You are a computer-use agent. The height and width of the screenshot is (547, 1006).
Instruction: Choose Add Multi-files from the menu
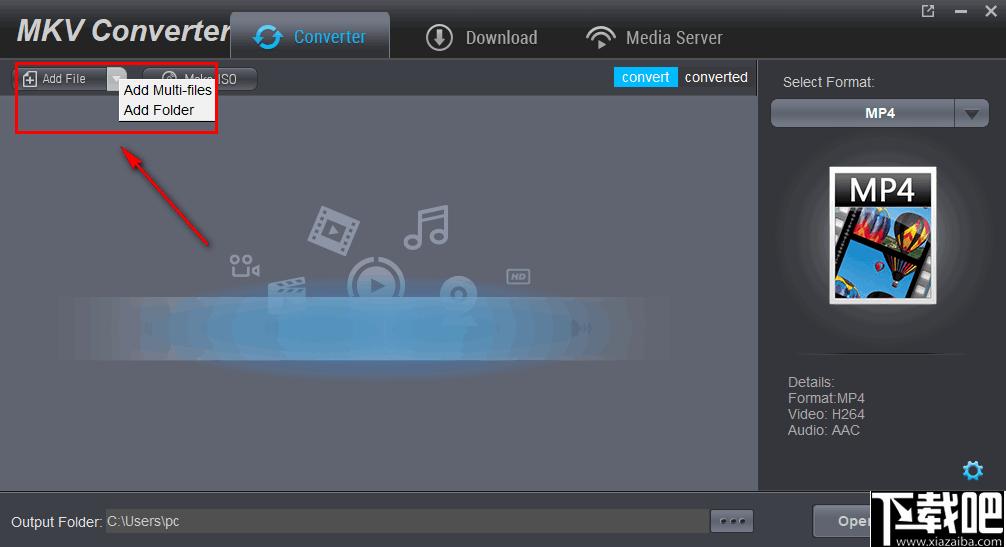click(167, 90)
